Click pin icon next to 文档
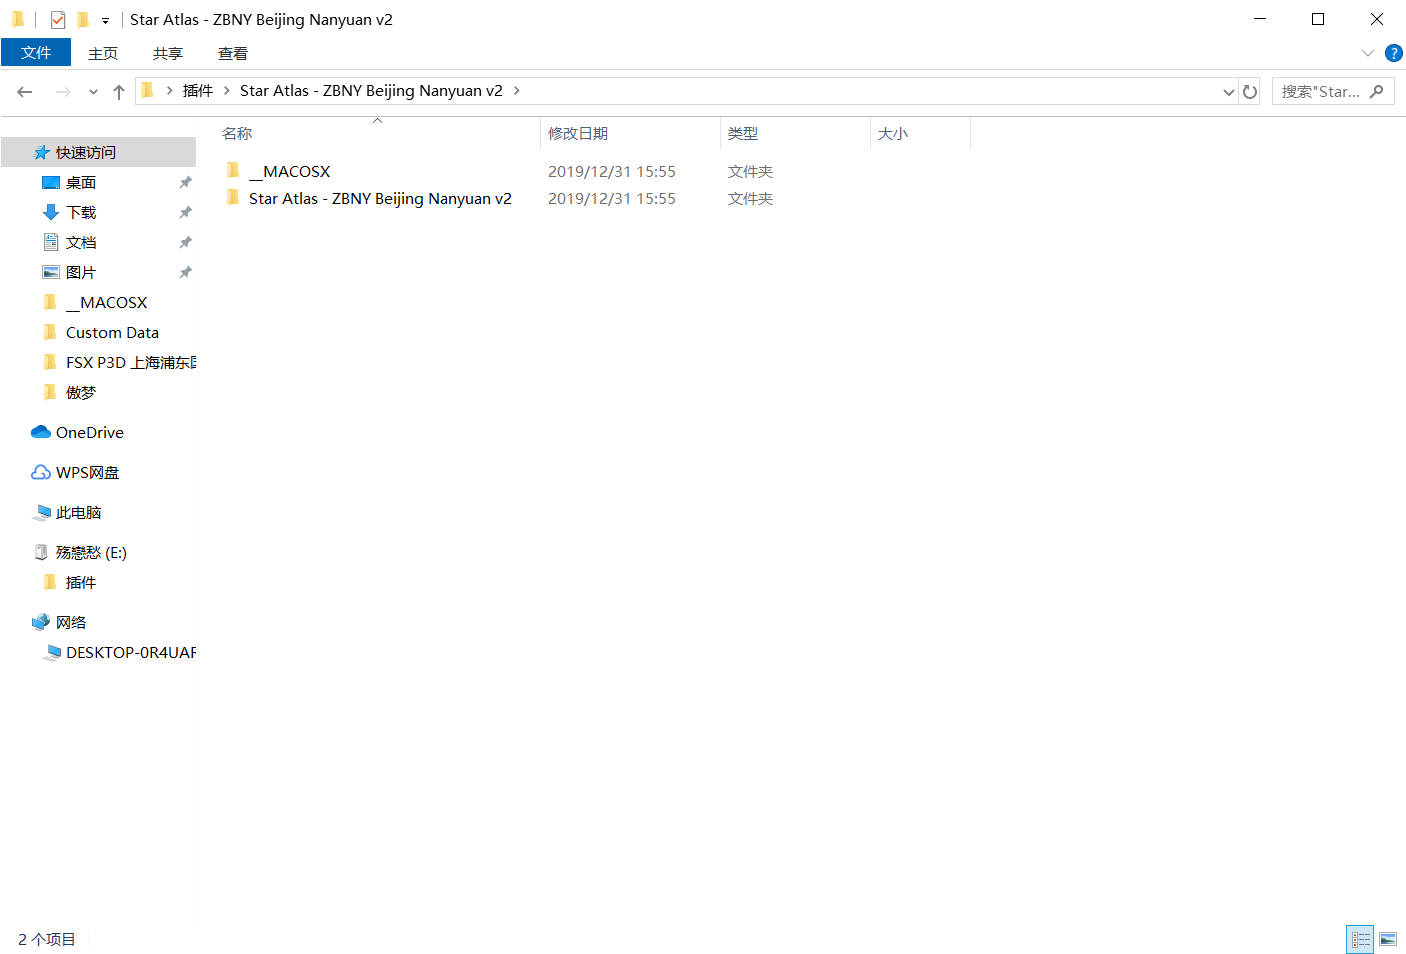This screenshot has height=954, width=1406. click(x=185, y=242)
